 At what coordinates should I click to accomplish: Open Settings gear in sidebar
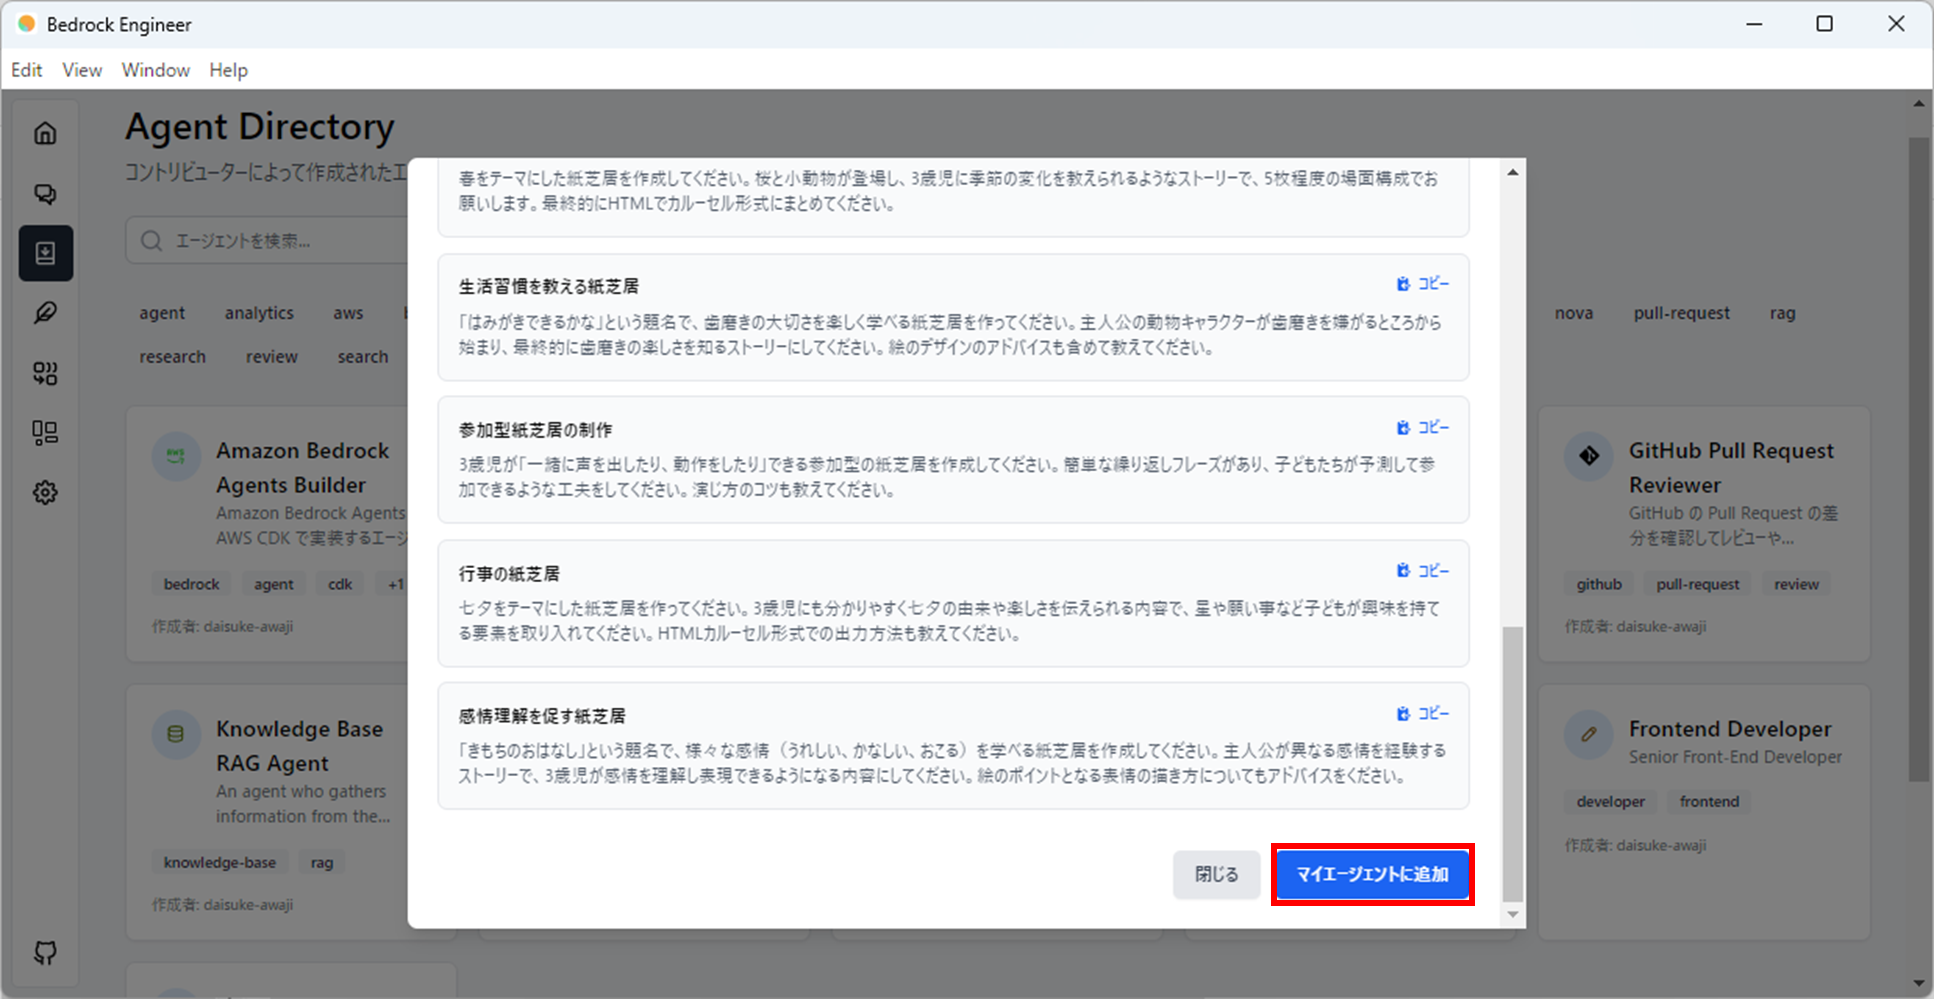45,493
